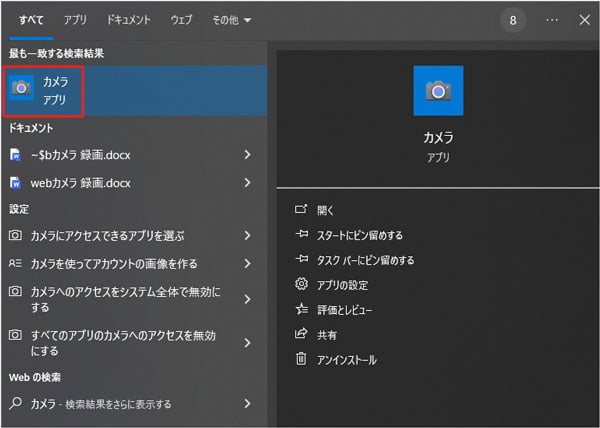
Task: Select the すべて tab
Action: 31,20
